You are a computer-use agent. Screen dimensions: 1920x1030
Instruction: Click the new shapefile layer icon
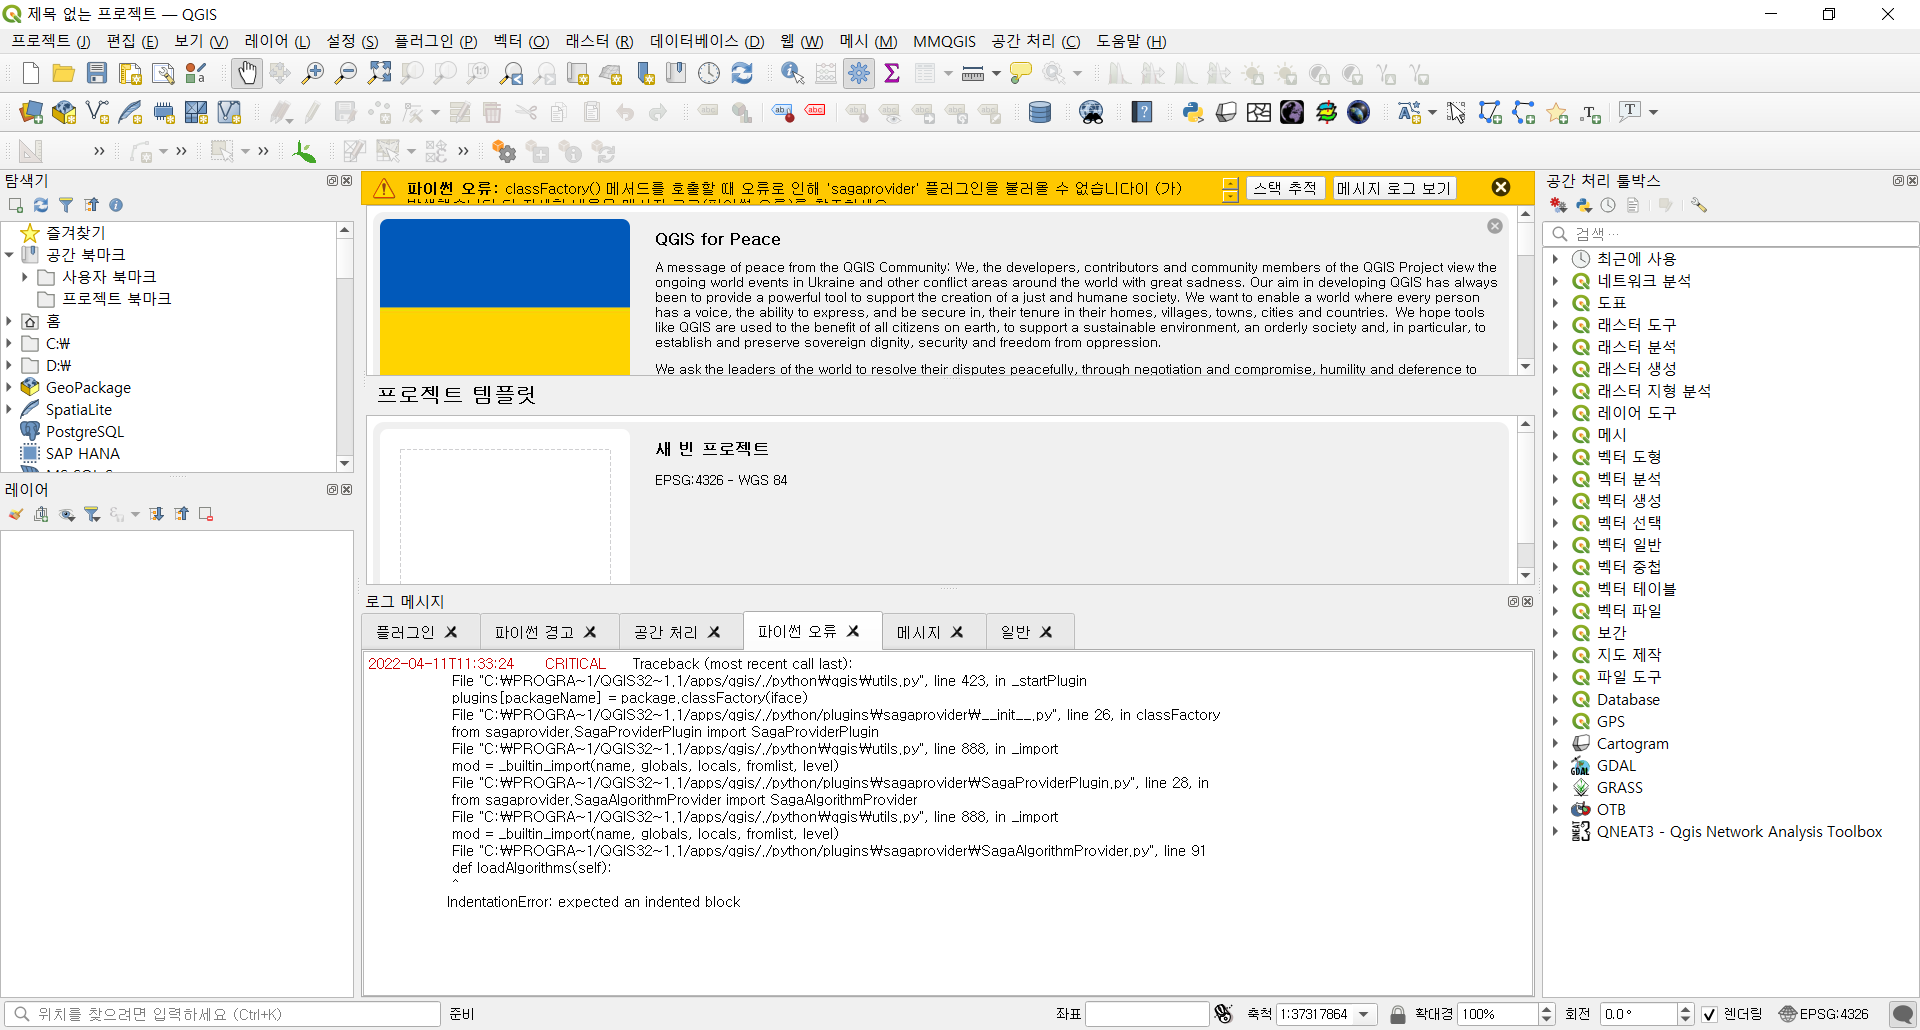97,112
